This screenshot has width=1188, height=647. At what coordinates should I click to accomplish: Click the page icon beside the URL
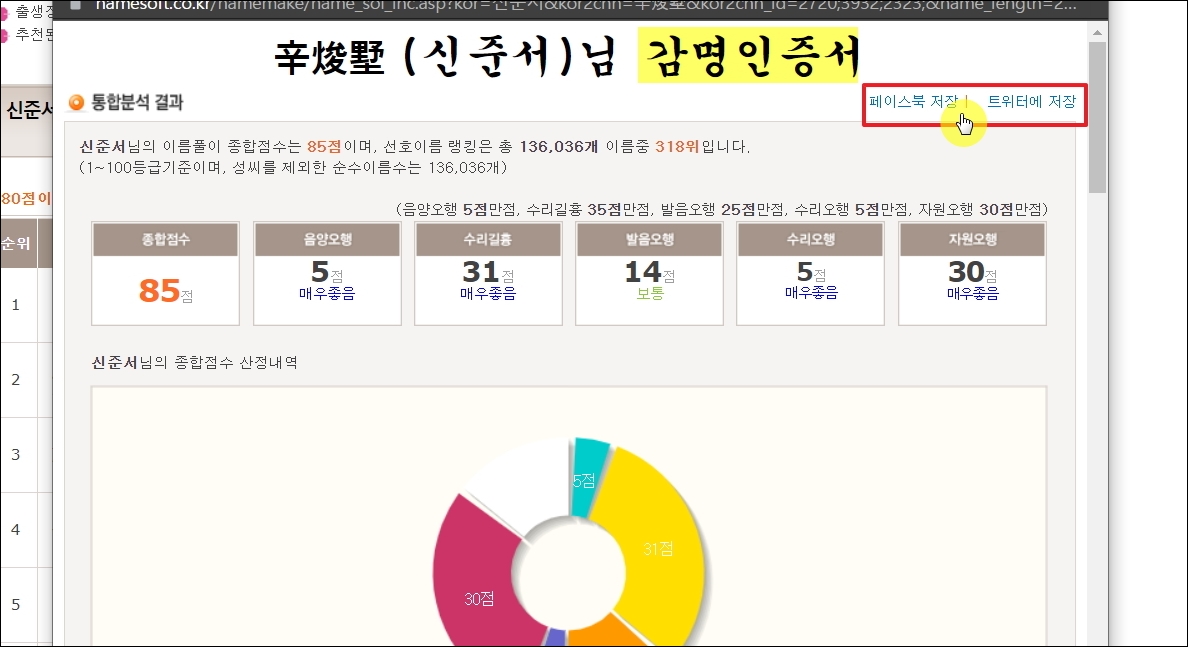[75, 5]
